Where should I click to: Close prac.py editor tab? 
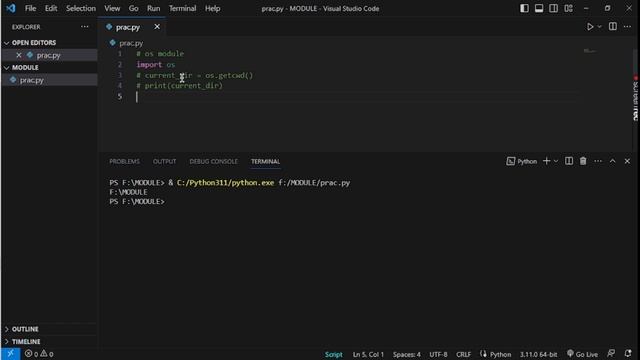pos(157,27)
